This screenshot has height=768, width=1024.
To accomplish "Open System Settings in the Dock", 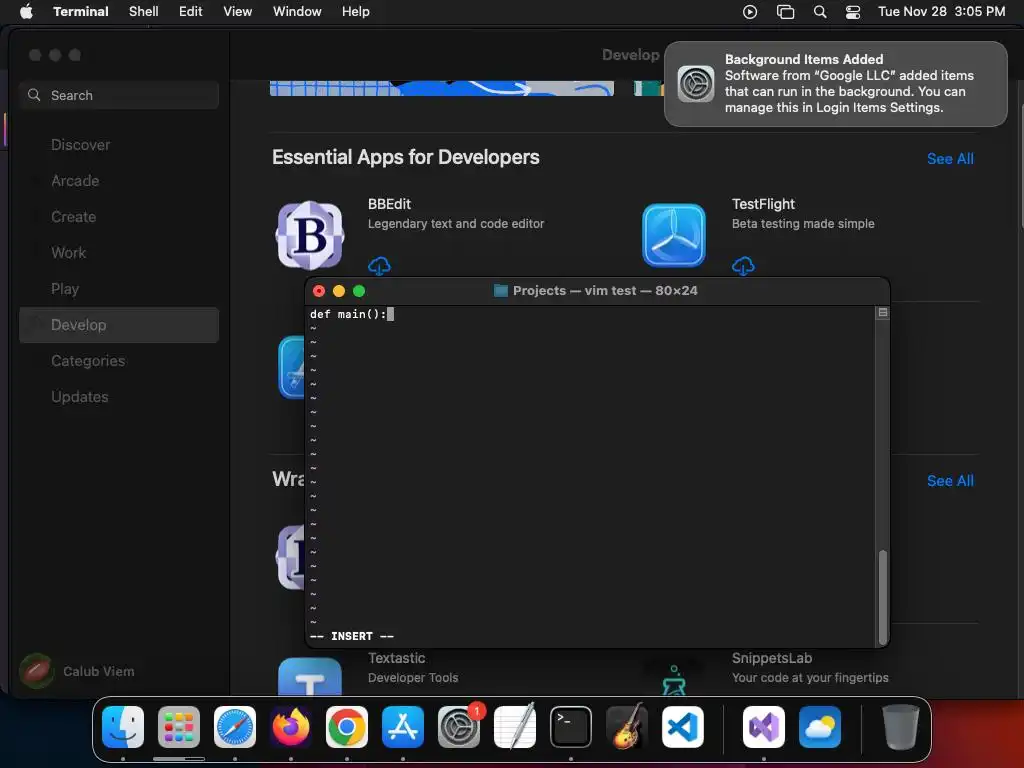I will pyautogui.click(x=459, y=727).
